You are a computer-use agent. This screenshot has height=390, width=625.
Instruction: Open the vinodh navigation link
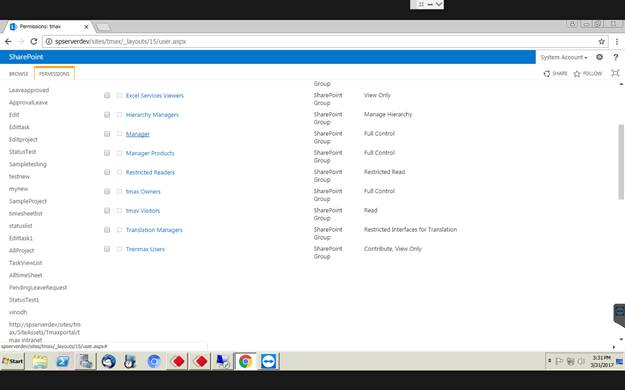coord(18,312)
